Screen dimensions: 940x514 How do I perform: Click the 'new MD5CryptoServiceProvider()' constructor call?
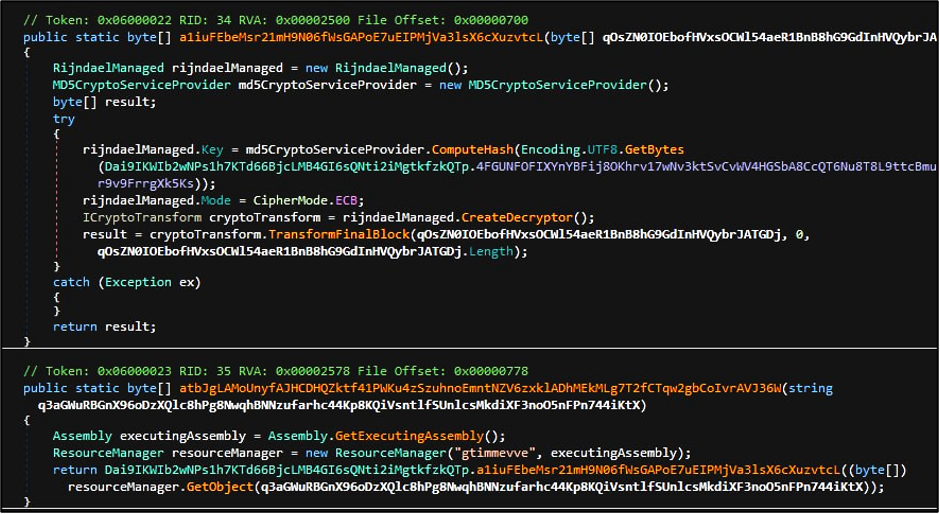click(554, 85)
